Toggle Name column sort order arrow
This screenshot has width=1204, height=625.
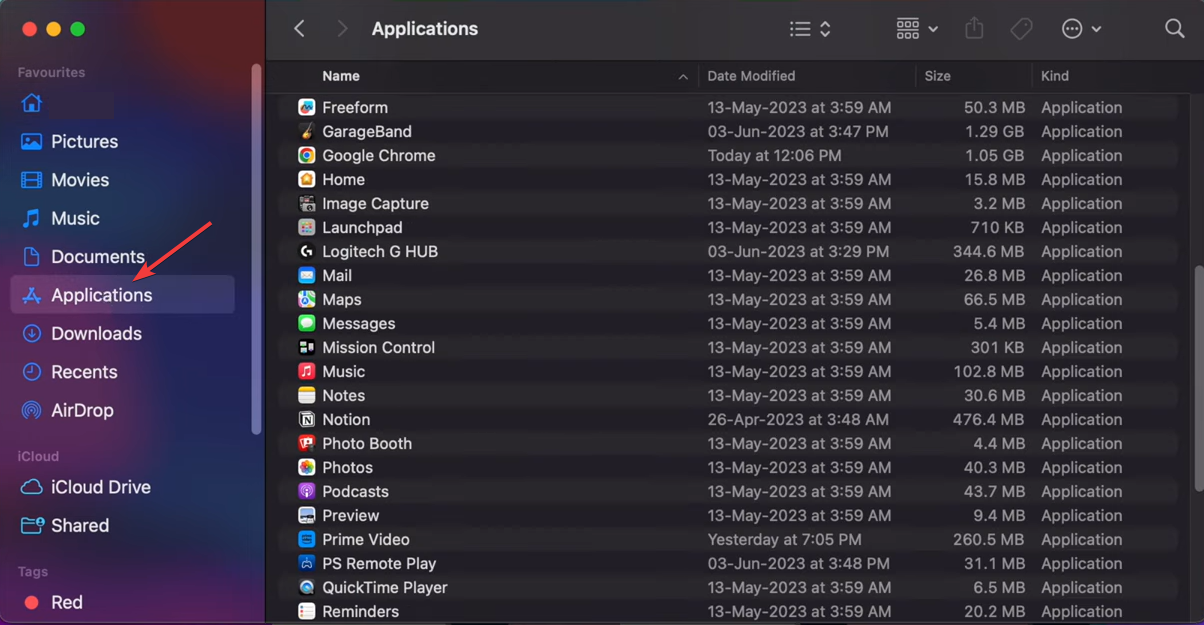pos(683,76)
